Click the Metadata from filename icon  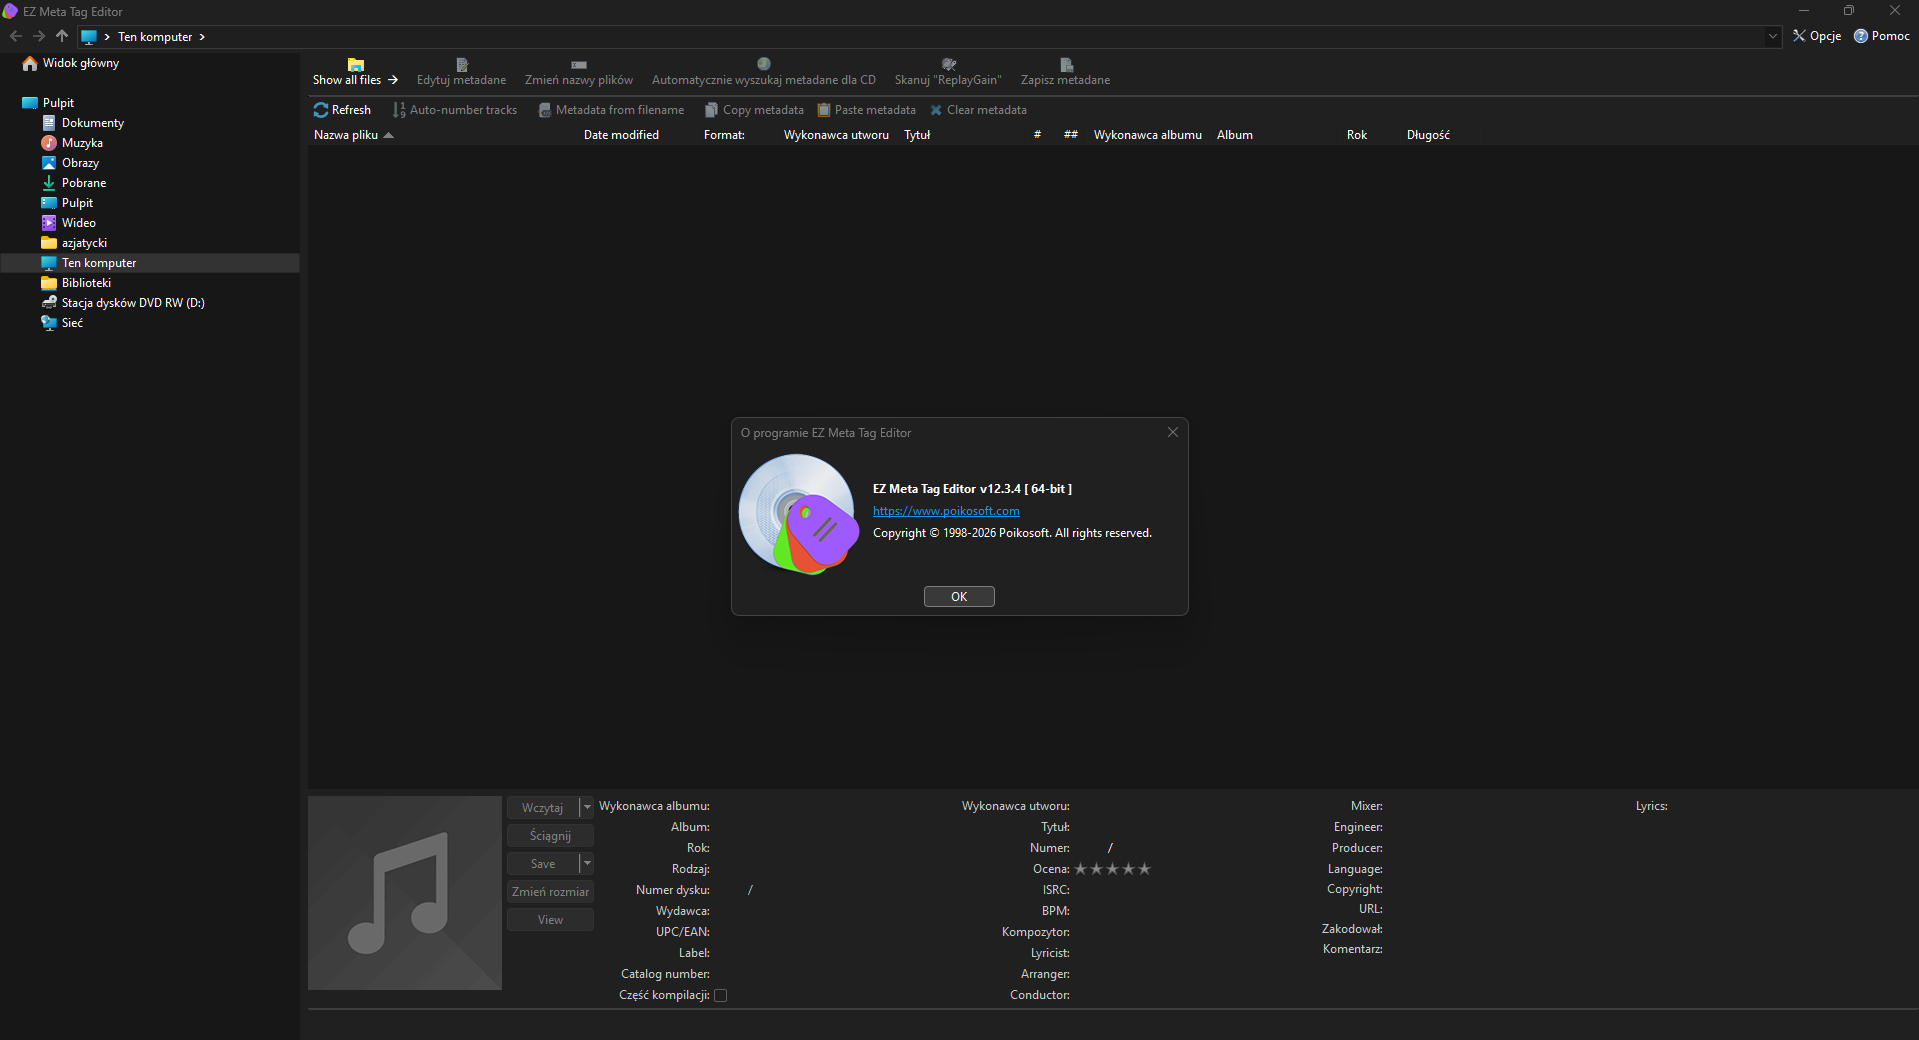click(545, 110)
